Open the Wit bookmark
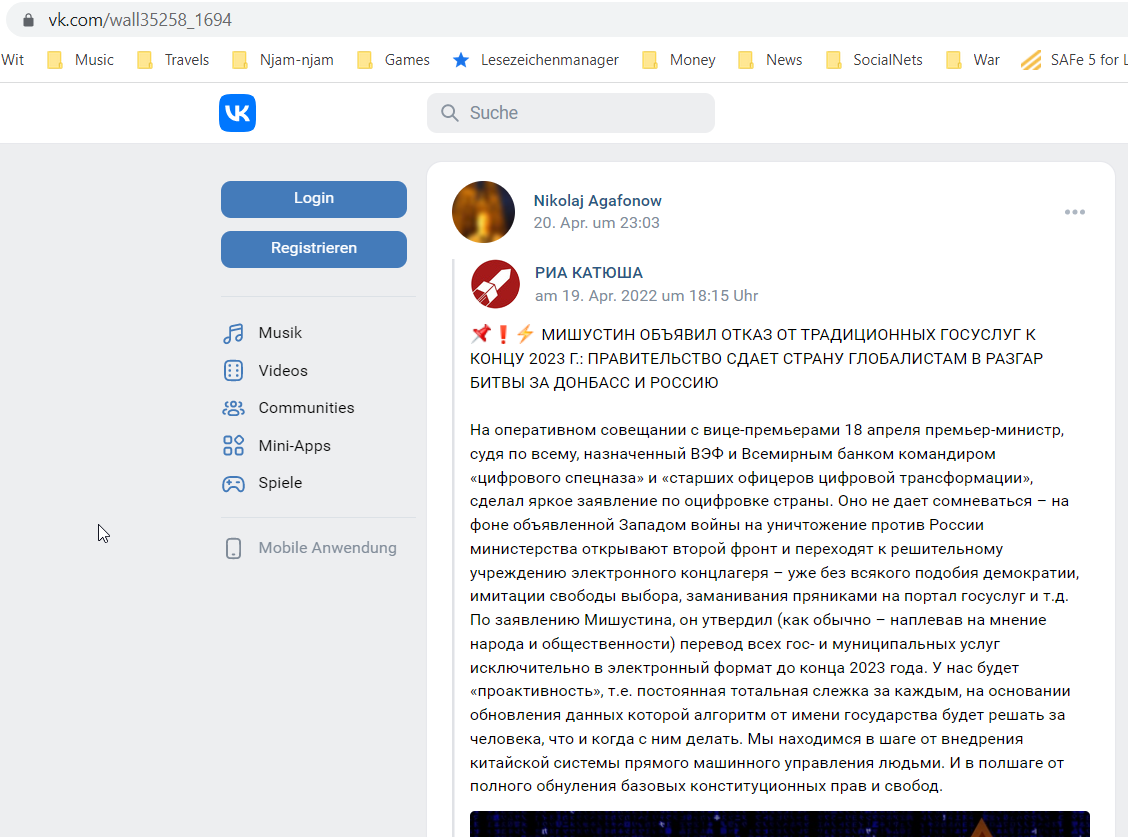Screen dimensions: 1128x837 (x=12, y=60)
